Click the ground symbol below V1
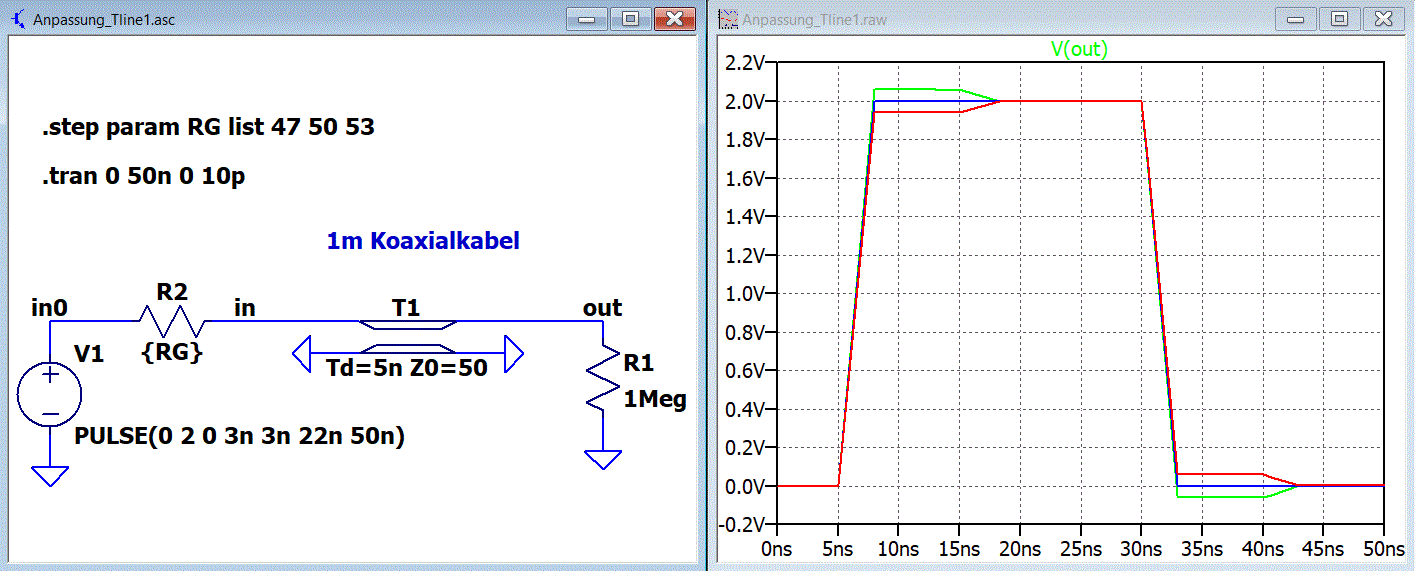 point(49,475)
